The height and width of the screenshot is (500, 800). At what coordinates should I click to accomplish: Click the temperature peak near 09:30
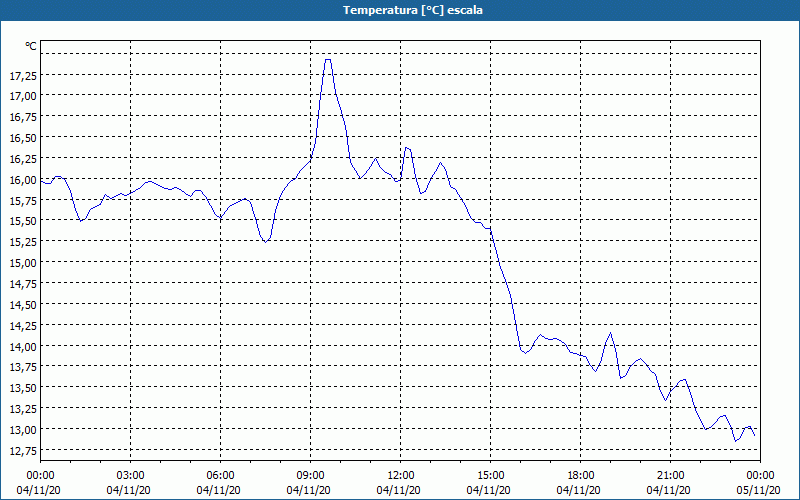(328, 60)
